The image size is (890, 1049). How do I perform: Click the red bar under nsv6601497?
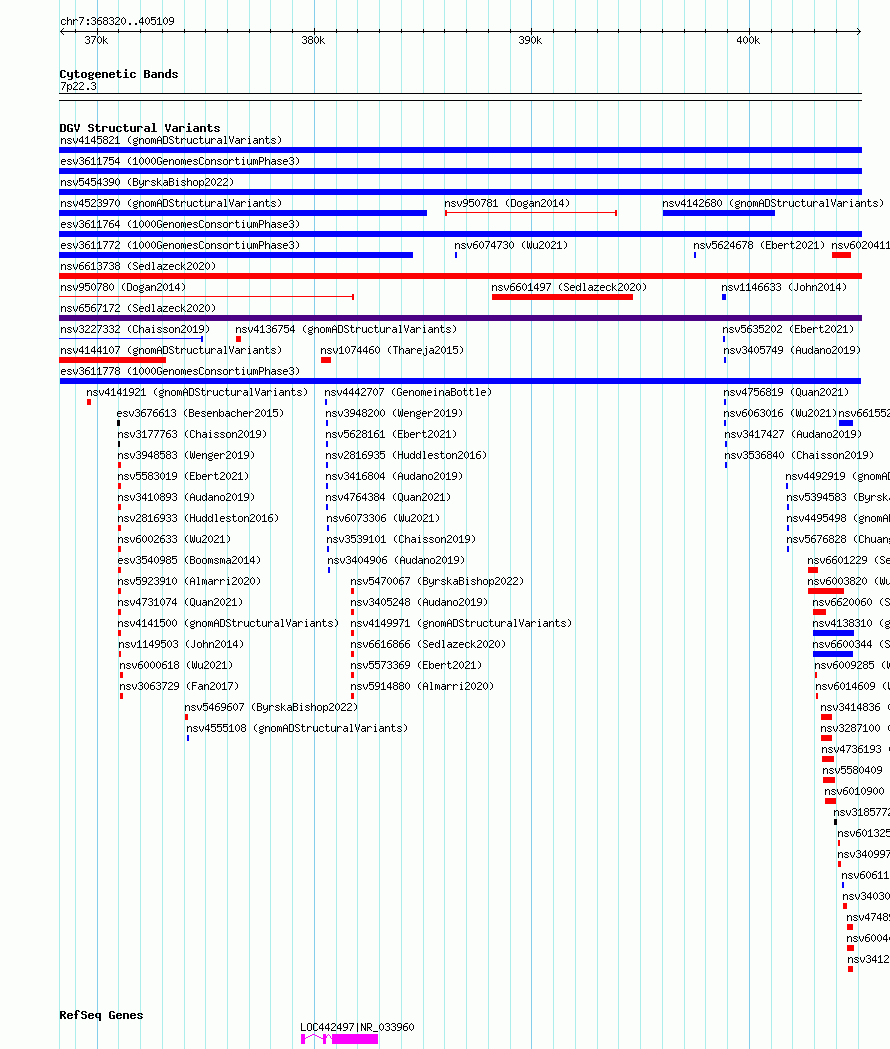coord(562,297)
